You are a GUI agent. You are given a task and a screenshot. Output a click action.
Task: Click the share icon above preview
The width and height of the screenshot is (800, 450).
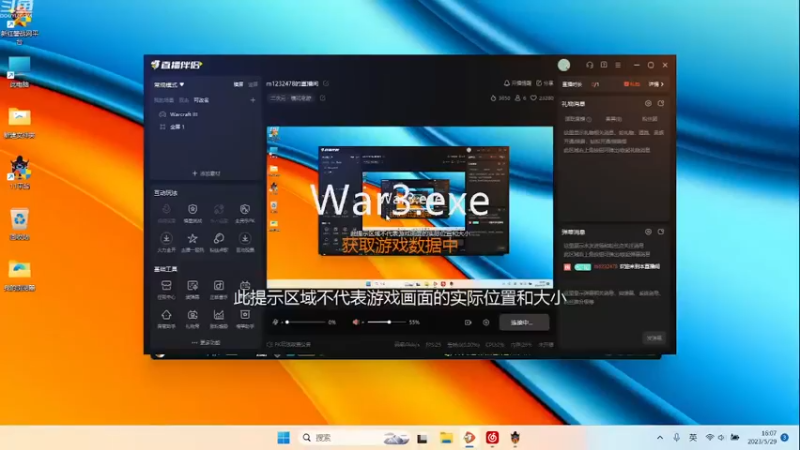(x=539, y=83)
